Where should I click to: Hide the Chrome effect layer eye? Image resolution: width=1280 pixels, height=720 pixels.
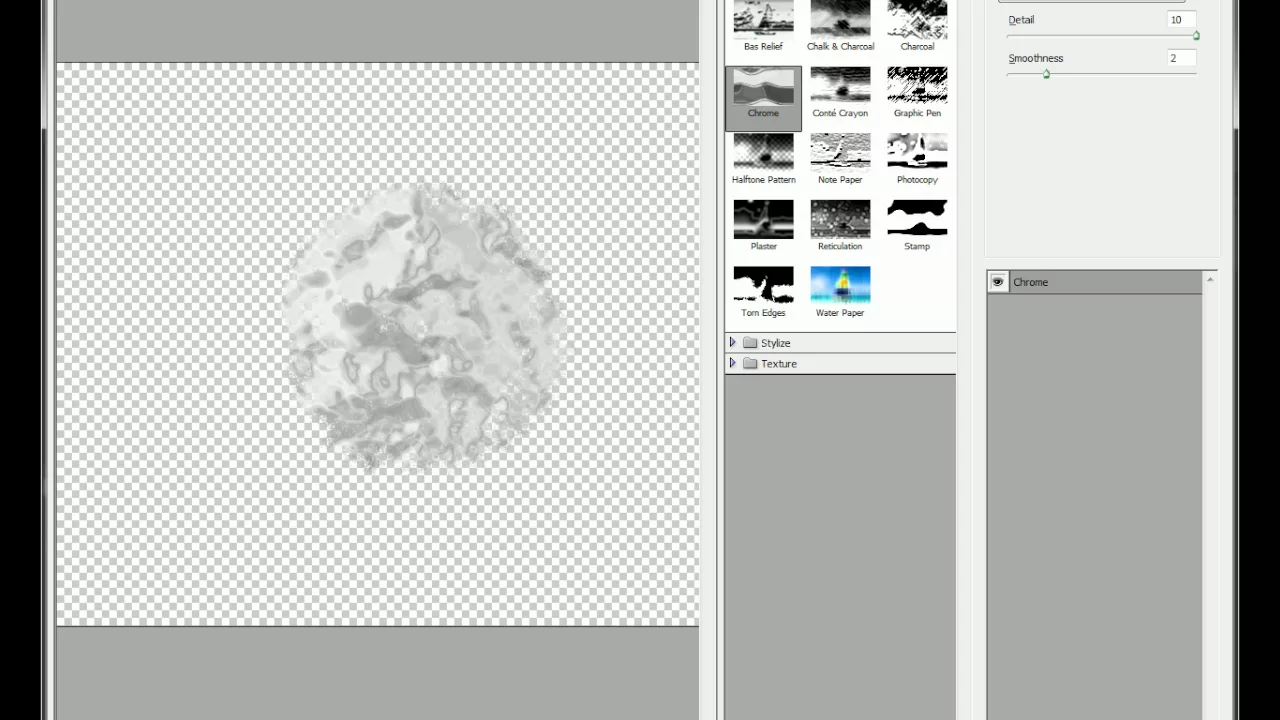point(997,282)
